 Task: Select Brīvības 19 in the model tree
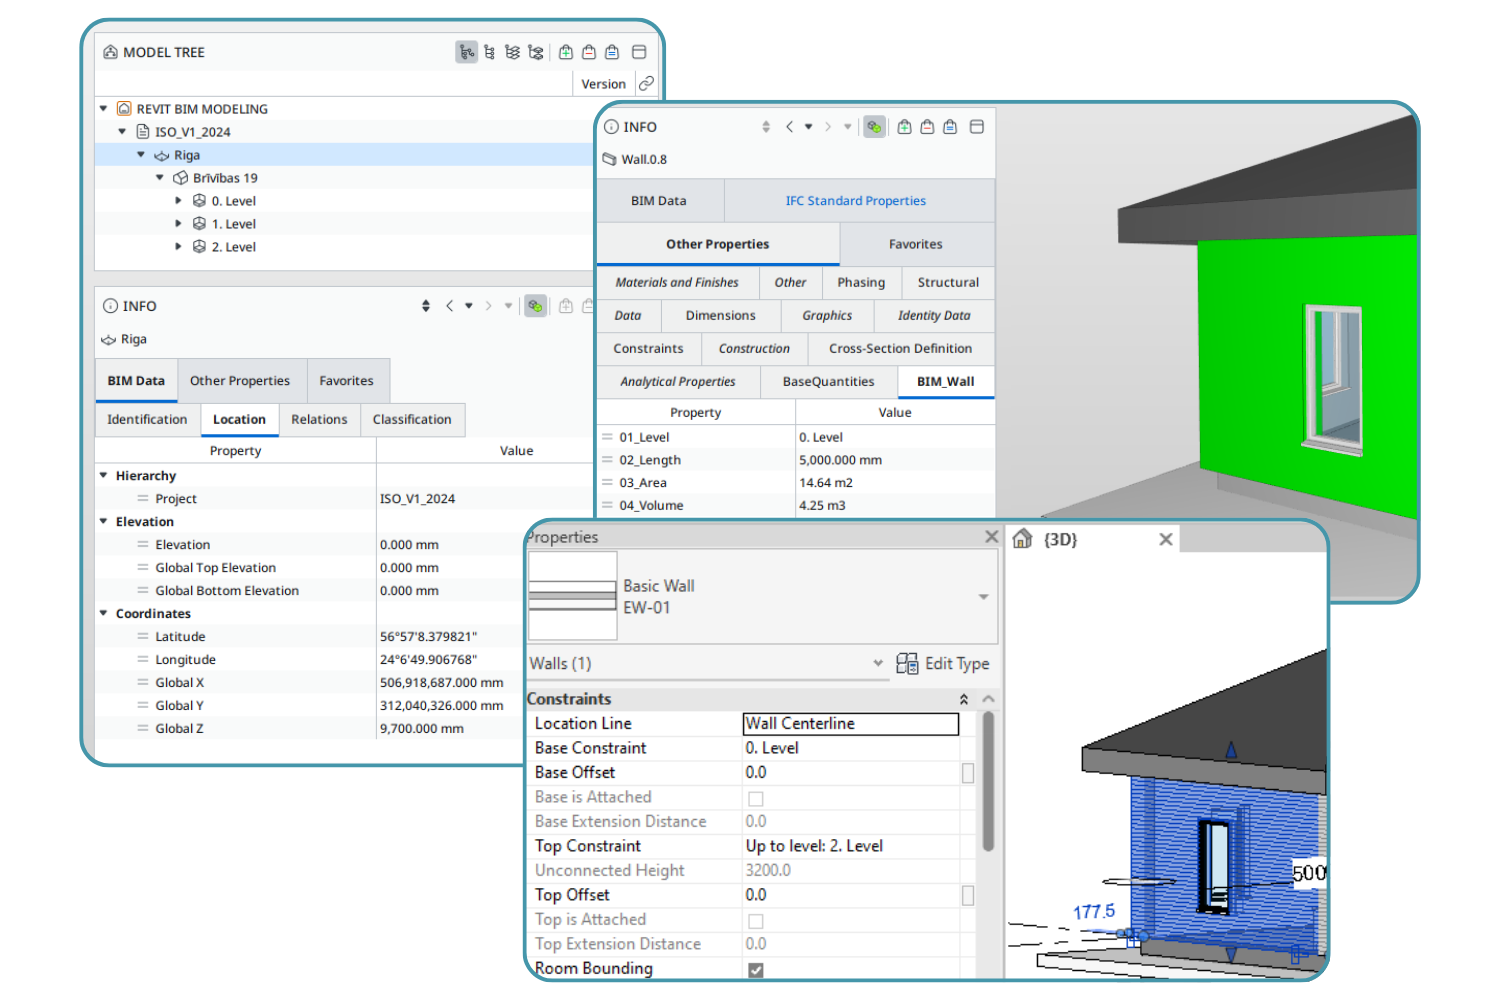tap(225, 178)
